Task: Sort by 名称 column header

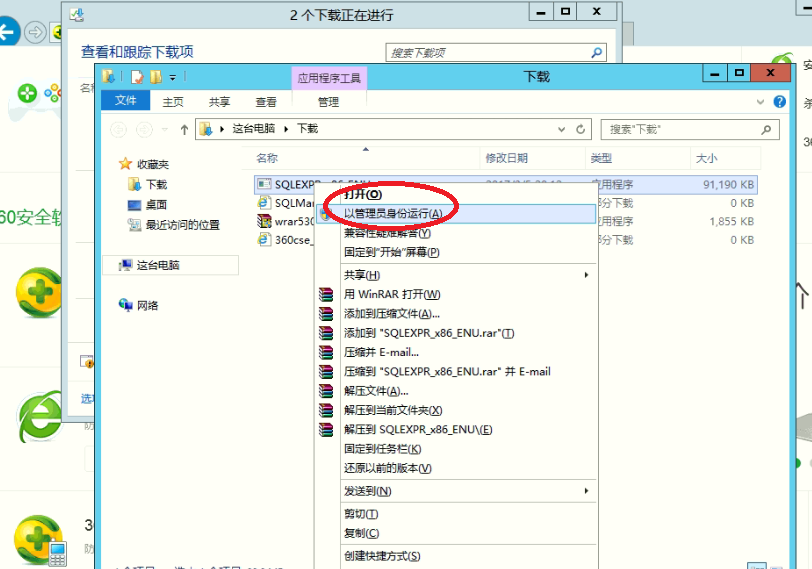Action: point(267,158)
